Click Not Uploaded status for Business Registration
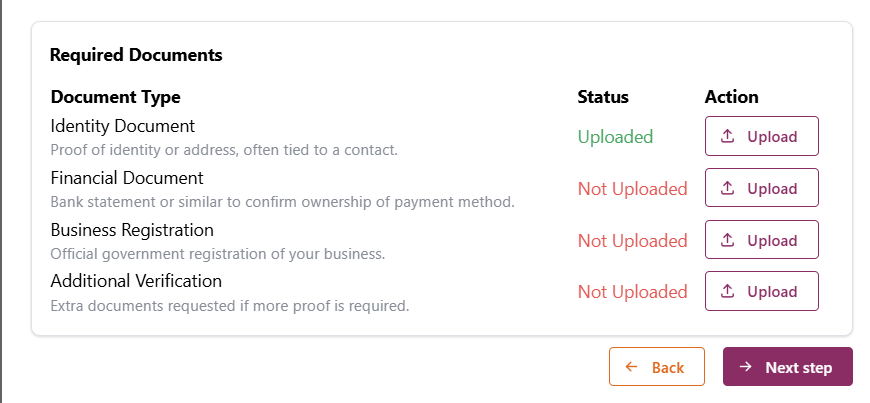 pyautogui.click(x=632, y=241)
